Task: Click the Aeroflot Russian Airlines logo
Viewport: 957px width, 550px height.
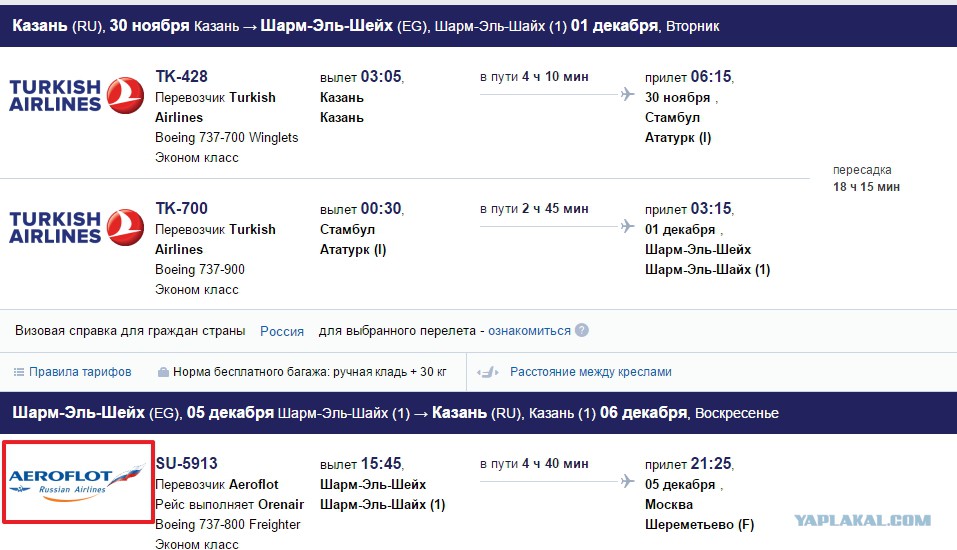Action: tap(78, 482)
